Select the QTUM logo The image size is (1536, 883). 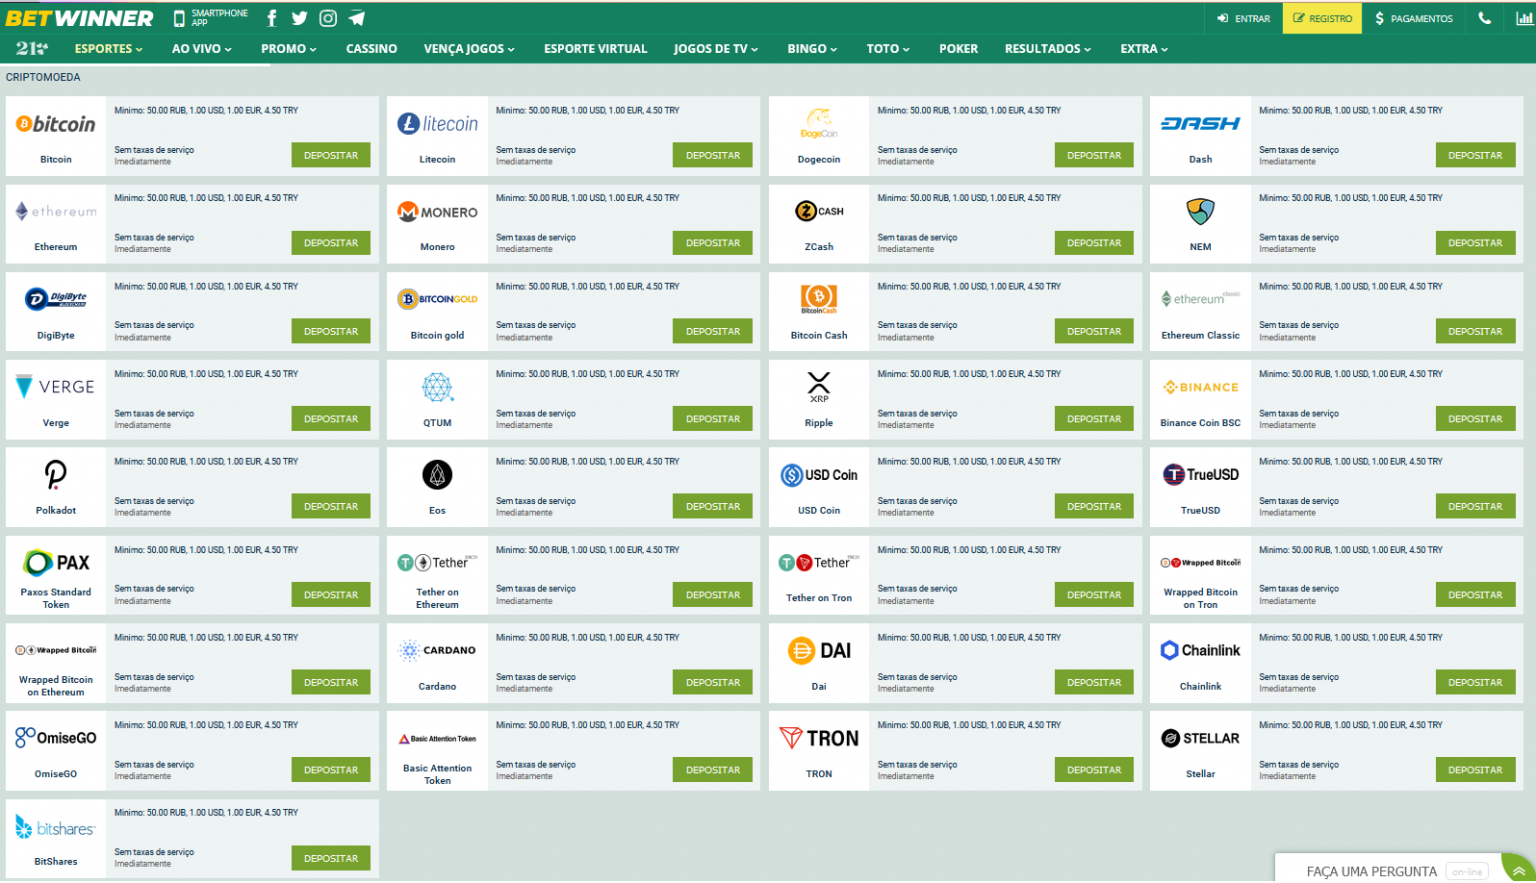[x=437, y=387]
